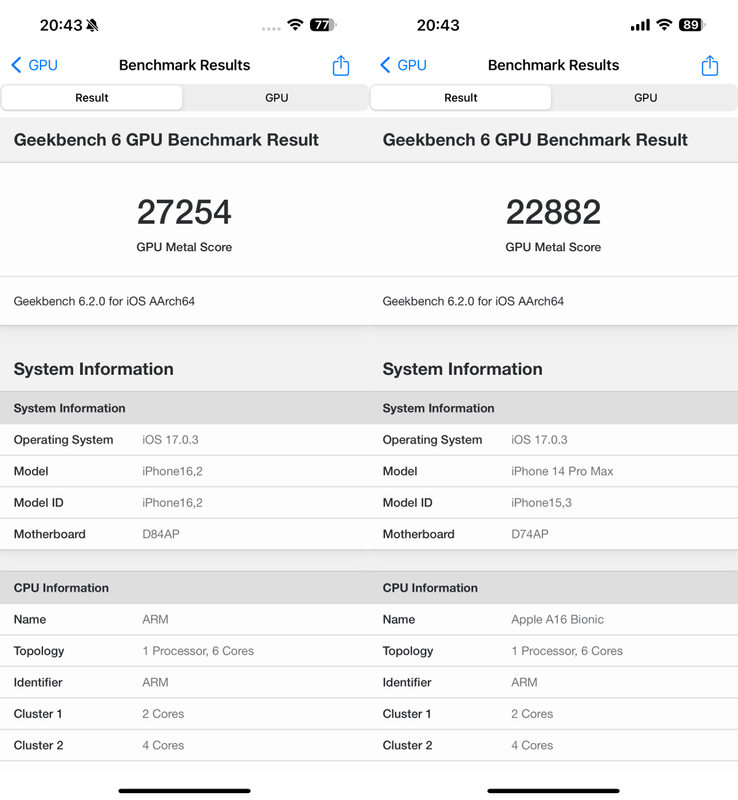Tap Cluster 1 '2 Cores' value on right phone
Viewport: 738px width, 800px height.
pos(532,714)
